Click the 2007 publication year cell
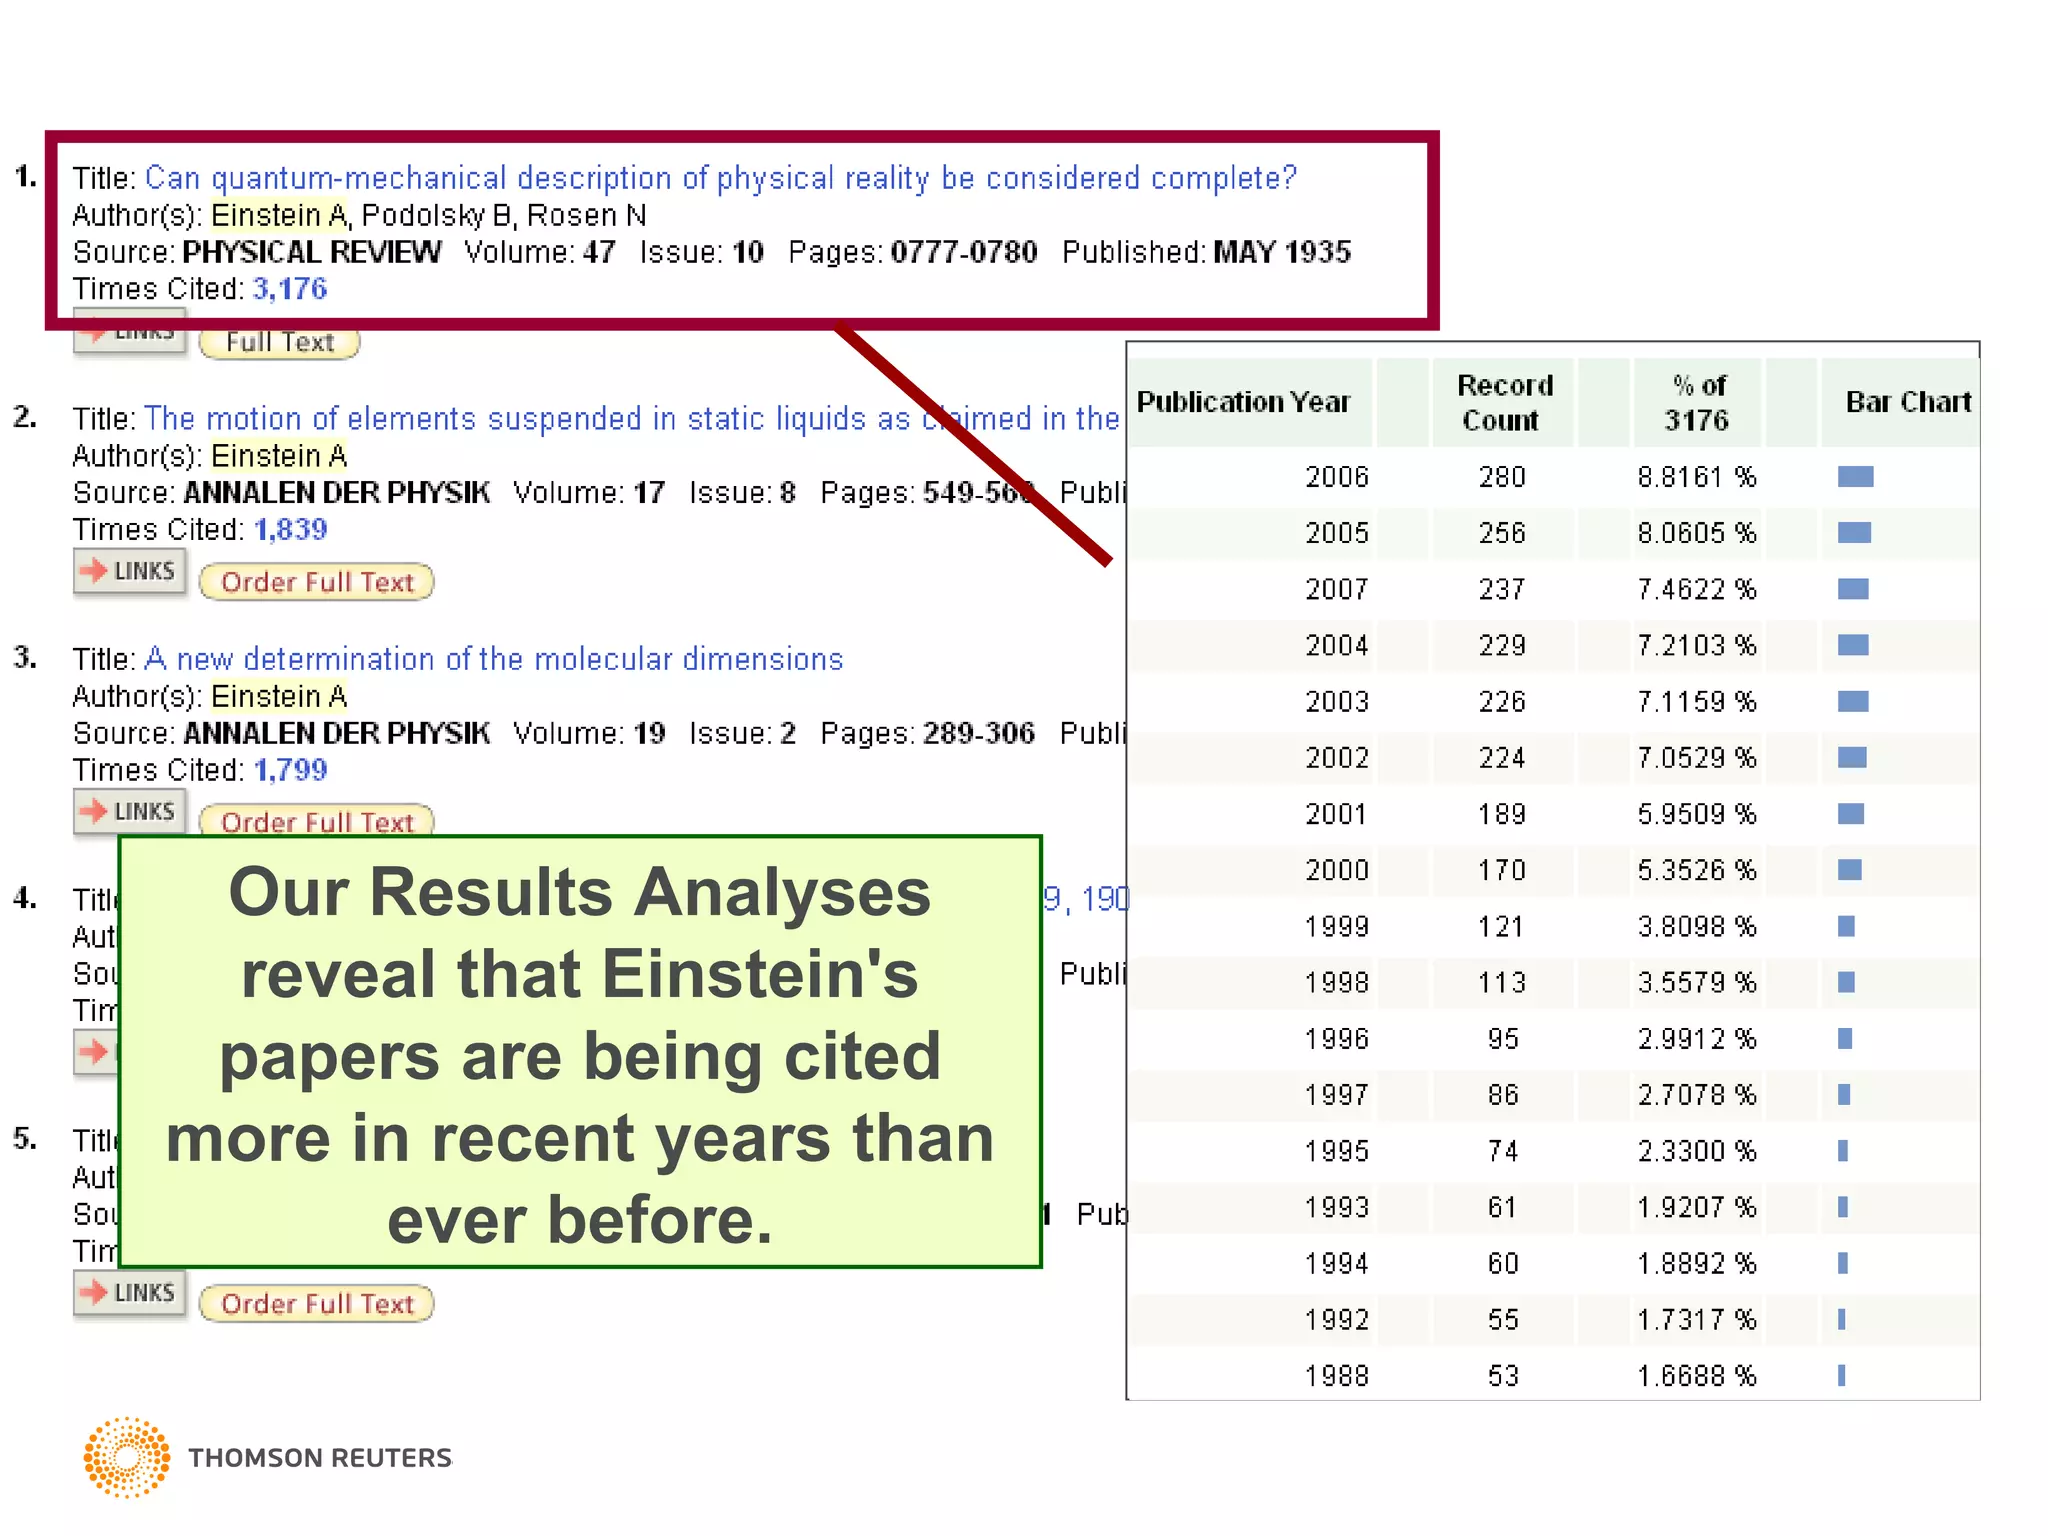Image resolution: width=2048 pixels, height=1536 pixels. 1337,589
